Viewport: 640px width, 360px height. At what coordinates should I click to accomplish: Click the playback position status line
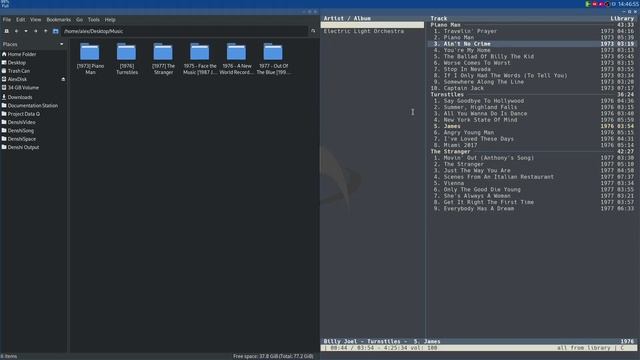(478, 348)
